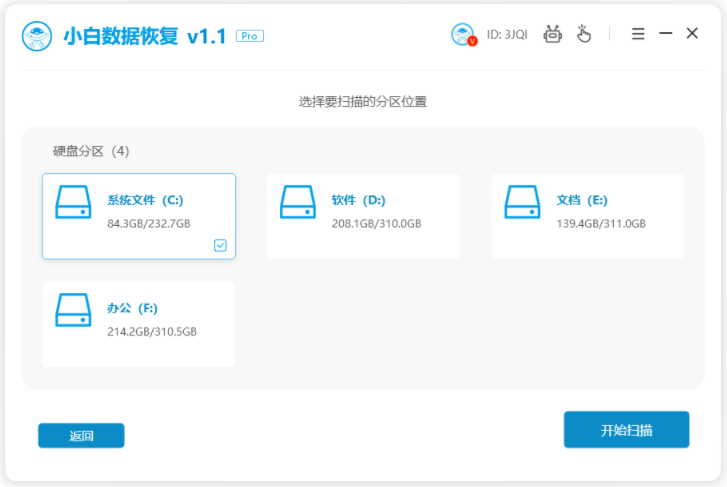
Task: Close the data recovery window
Action: pos(692,34)
